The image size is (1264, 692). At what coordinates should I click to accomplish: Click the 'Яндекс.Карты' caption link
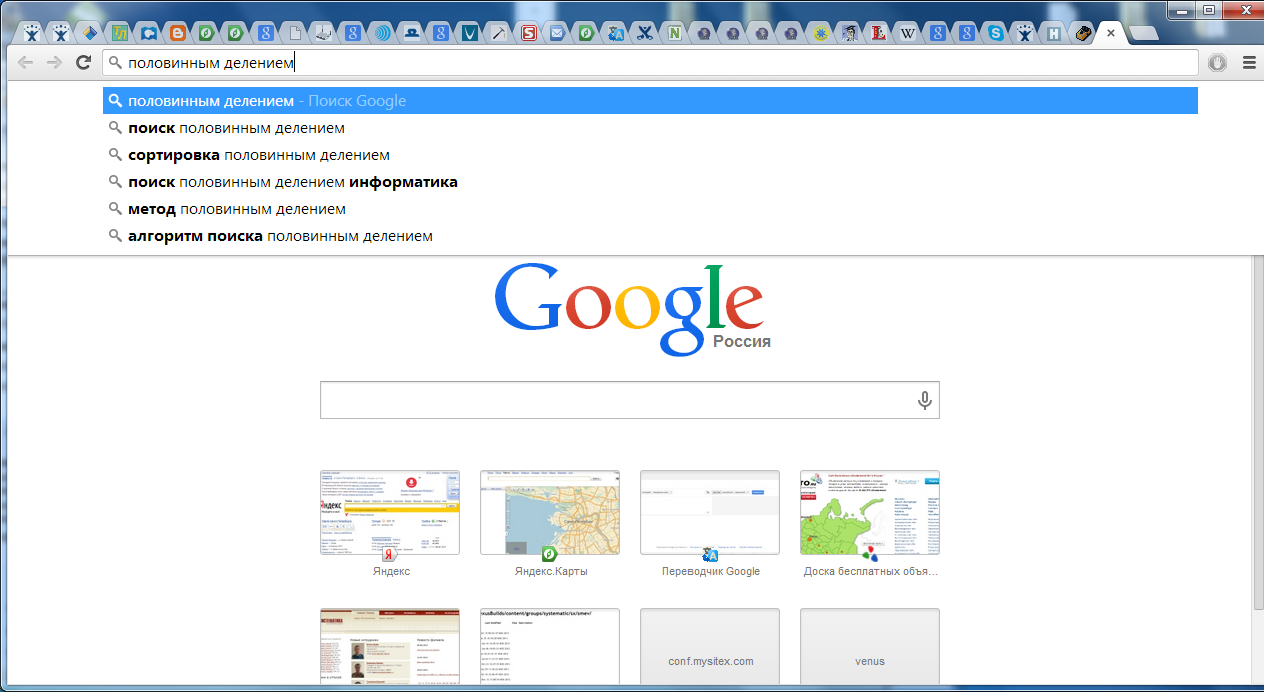coord(551,572)
